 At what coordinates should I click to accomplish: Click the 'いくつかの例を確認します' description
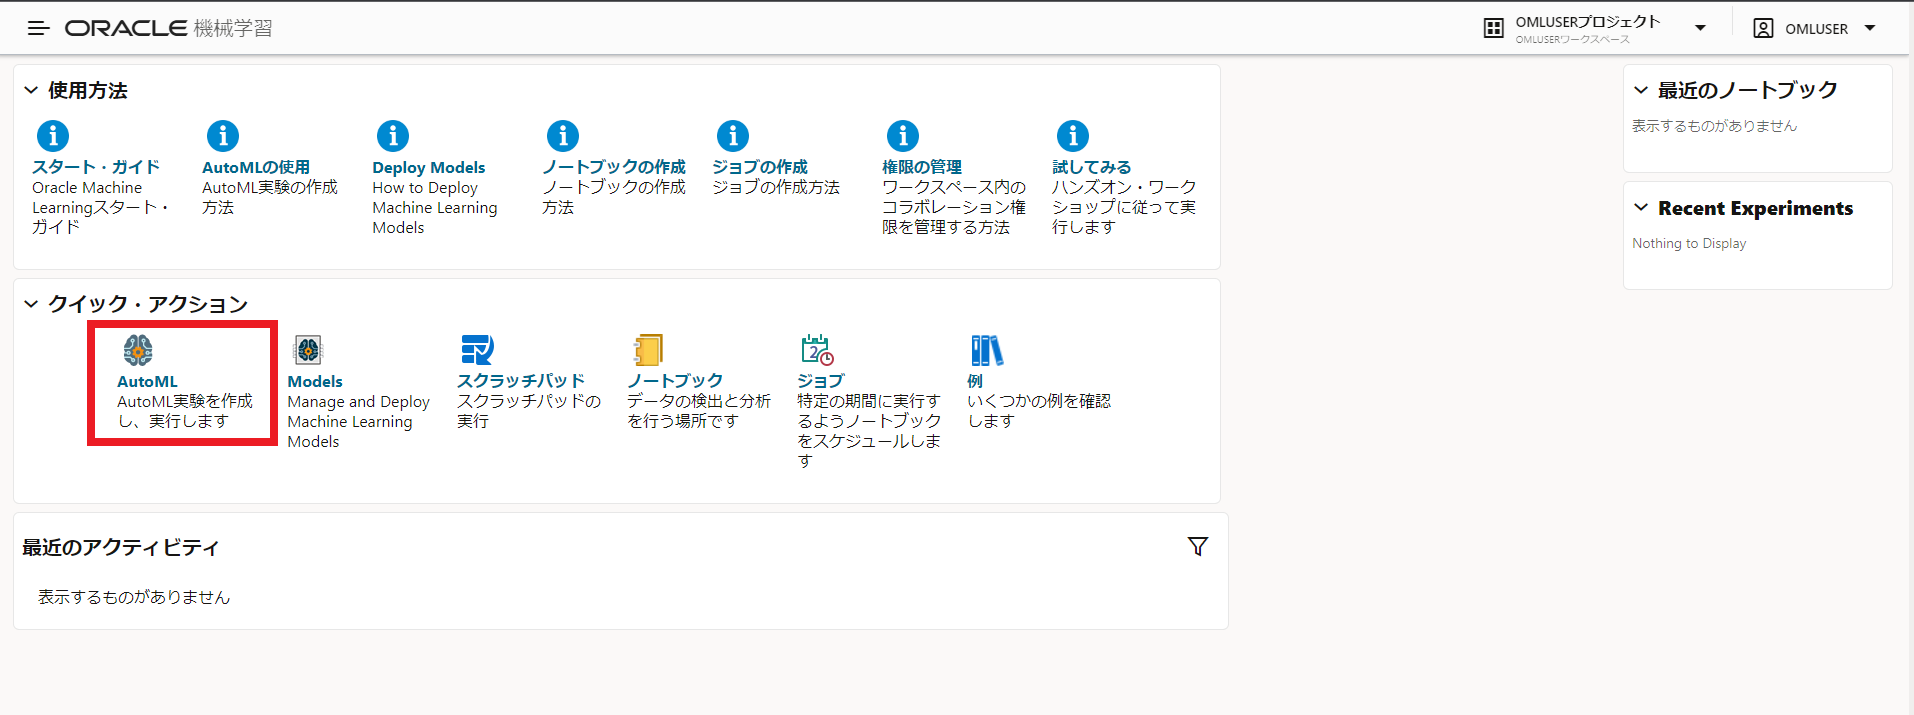[1039, 411]
